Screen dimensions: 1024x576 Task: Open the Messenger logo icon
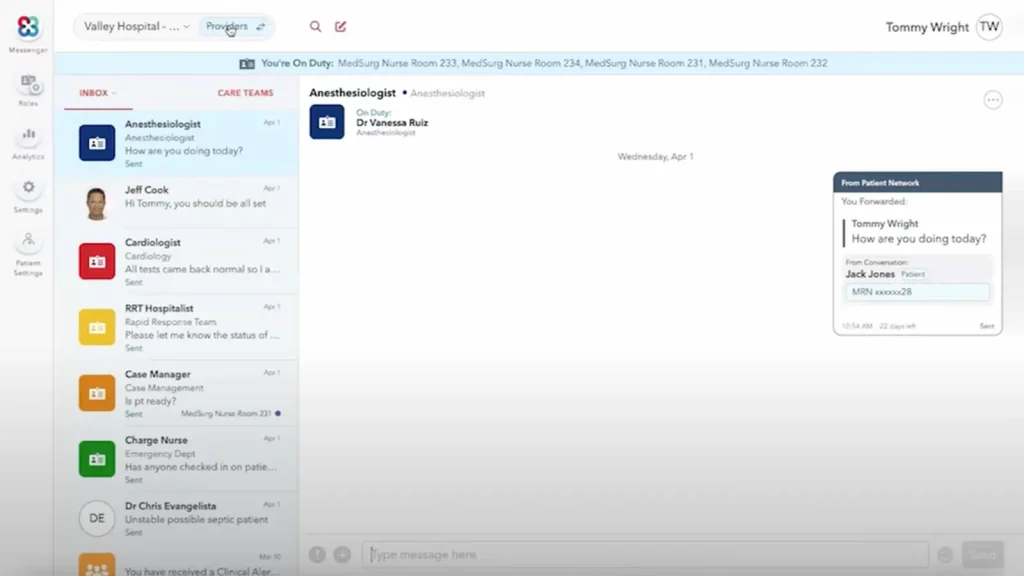click(x=28, y=28)
